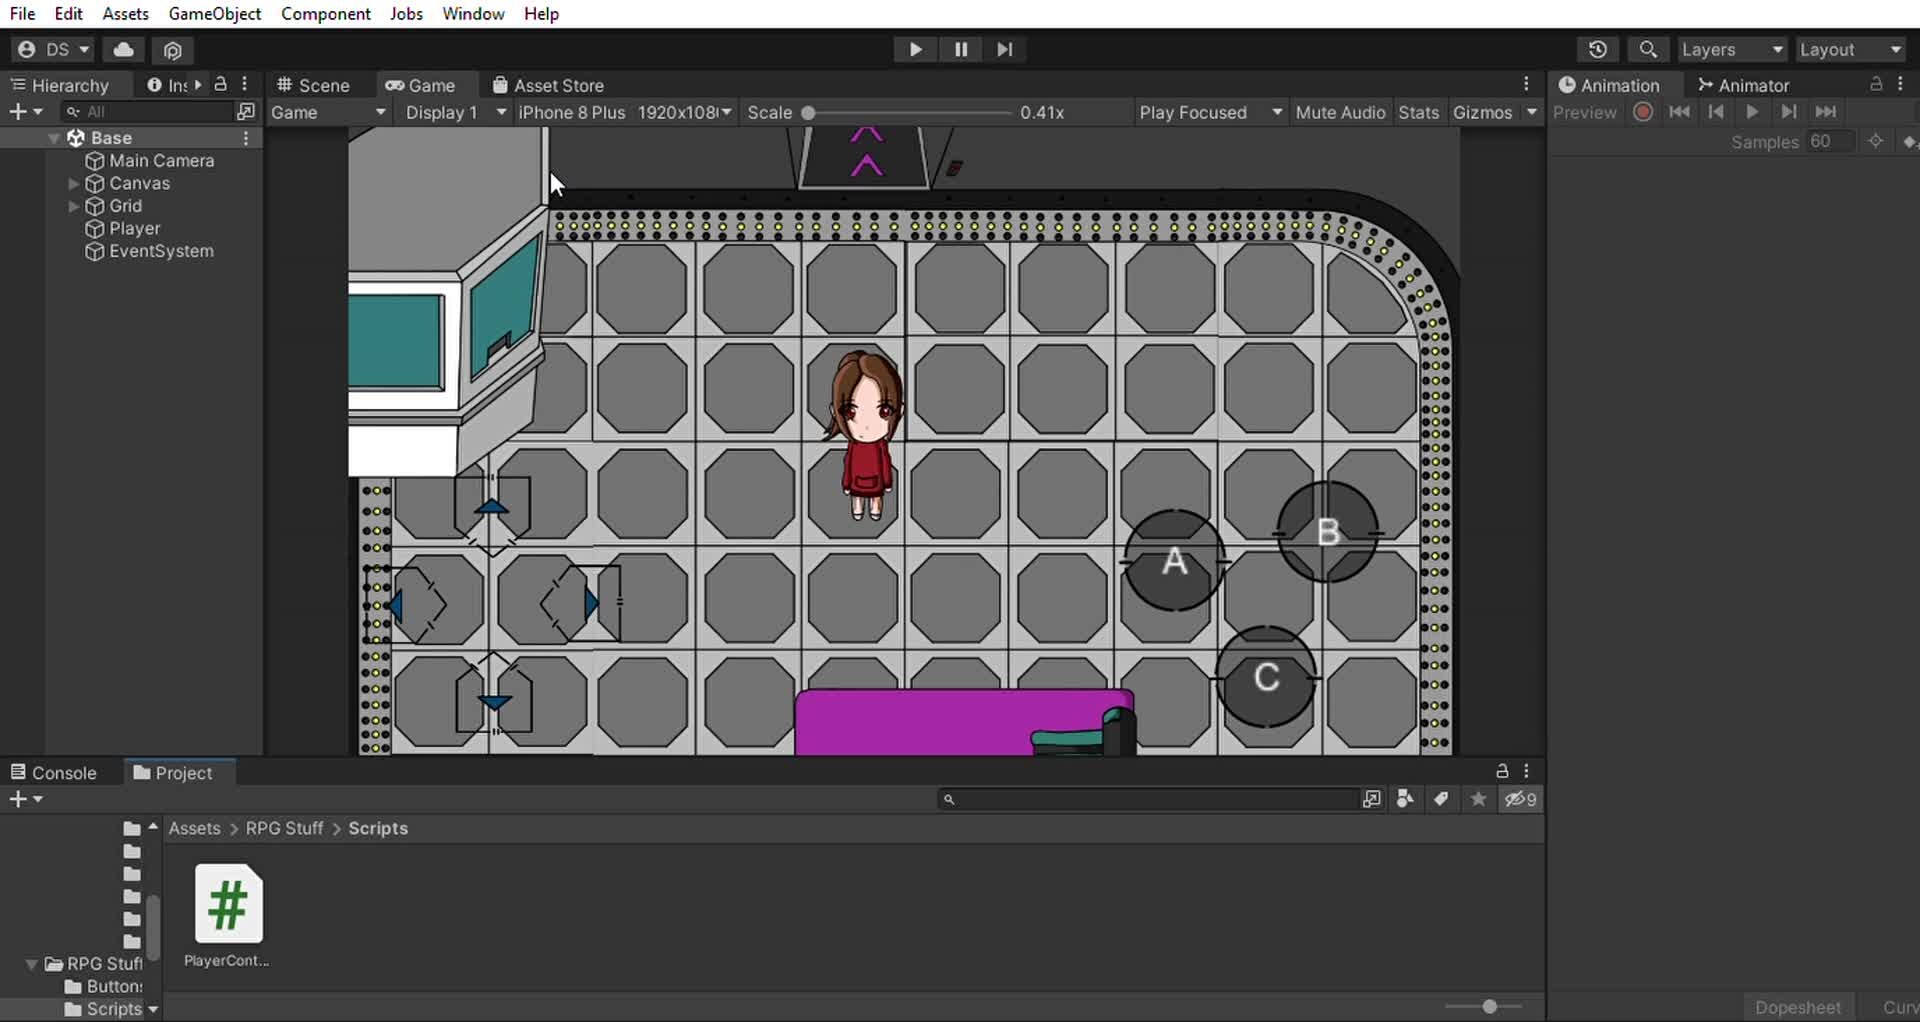Click the Step frame button
The width and height of the screenshot is (1920, 1022).
(1005, 49)
